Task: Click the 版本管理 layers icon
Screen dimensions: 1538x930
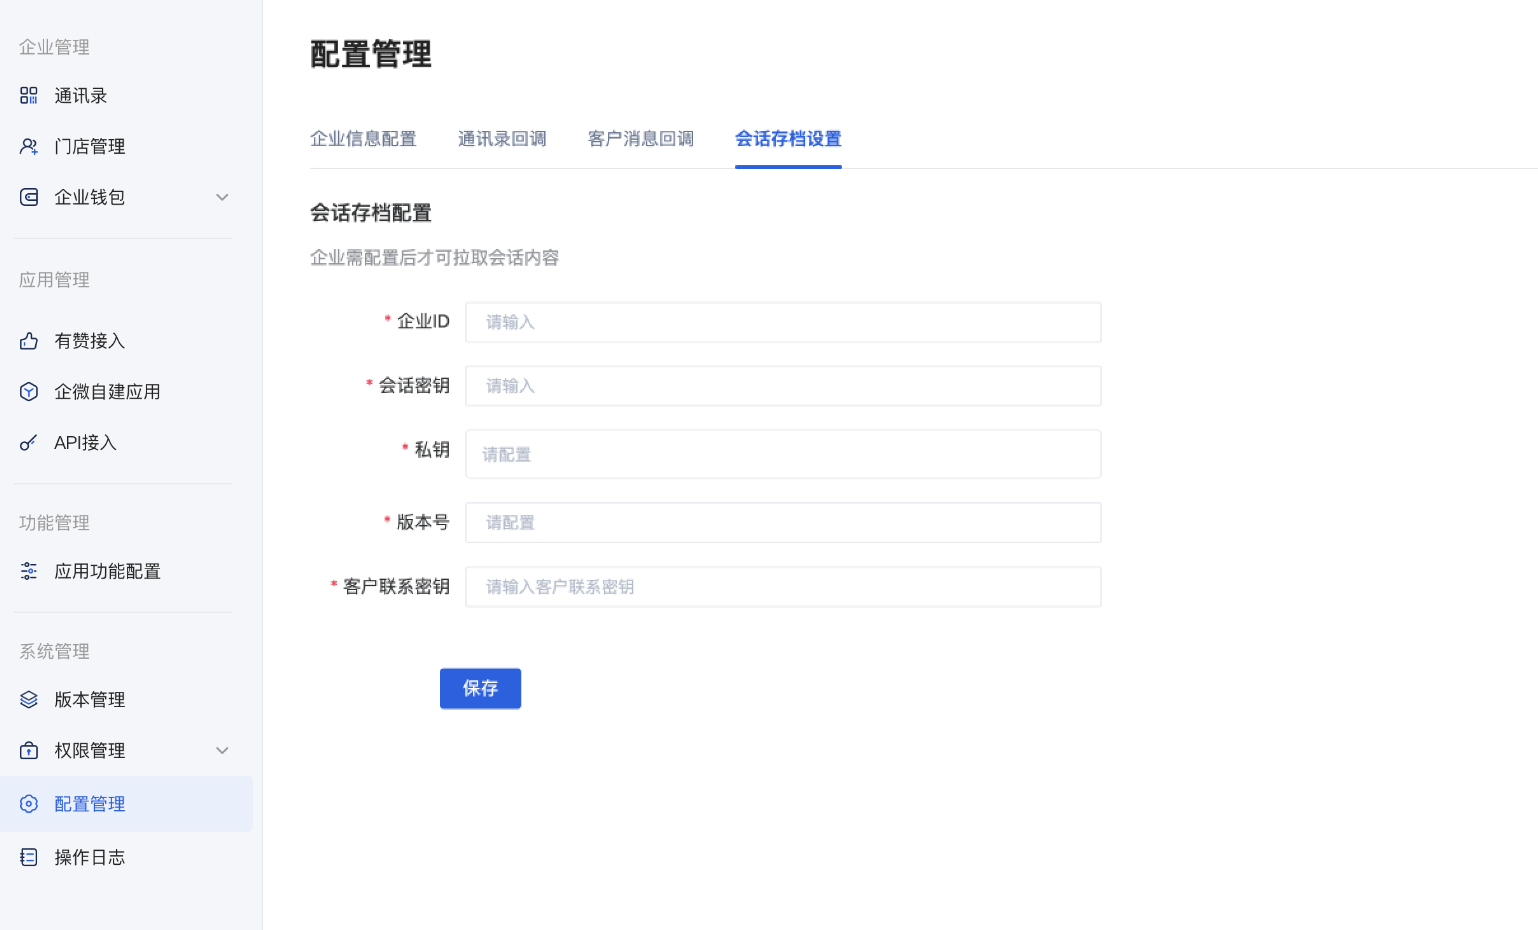Action: pos(29,700)
